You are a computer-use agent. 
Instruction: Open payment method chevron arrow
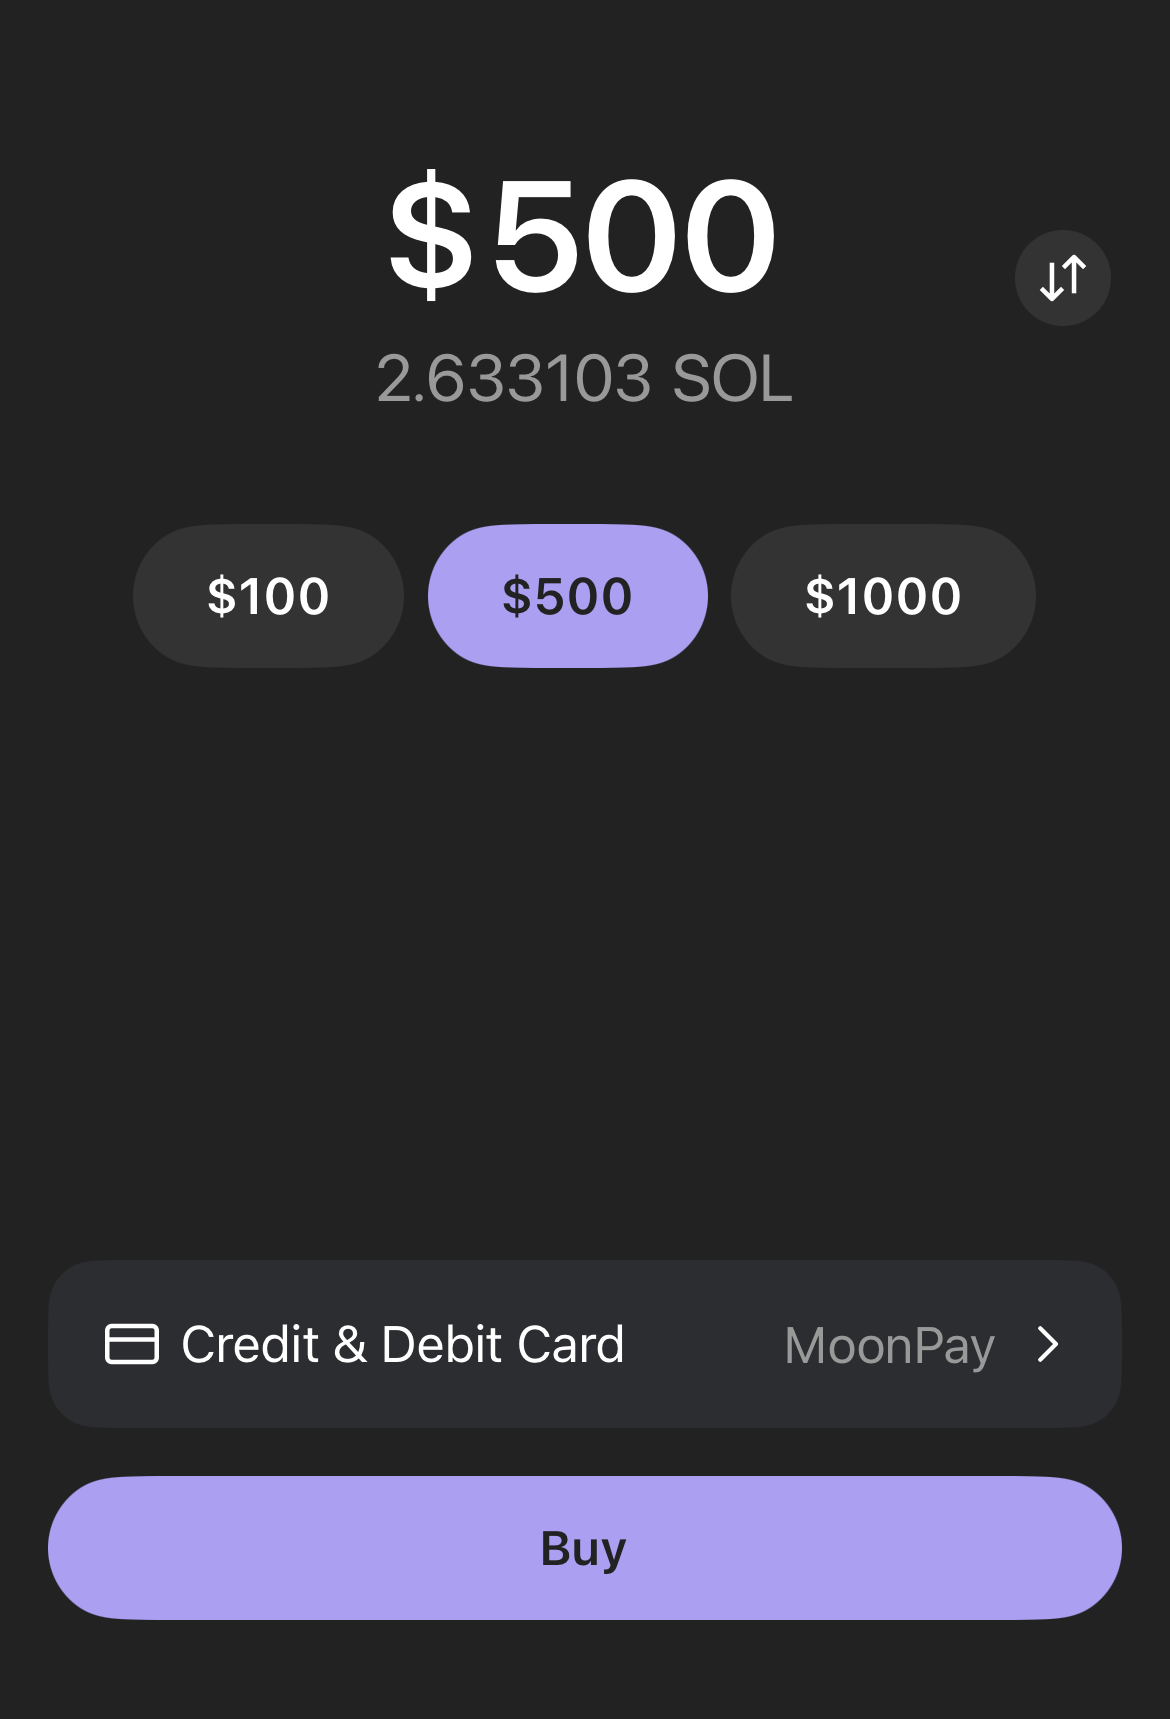pos(1047,1345)
